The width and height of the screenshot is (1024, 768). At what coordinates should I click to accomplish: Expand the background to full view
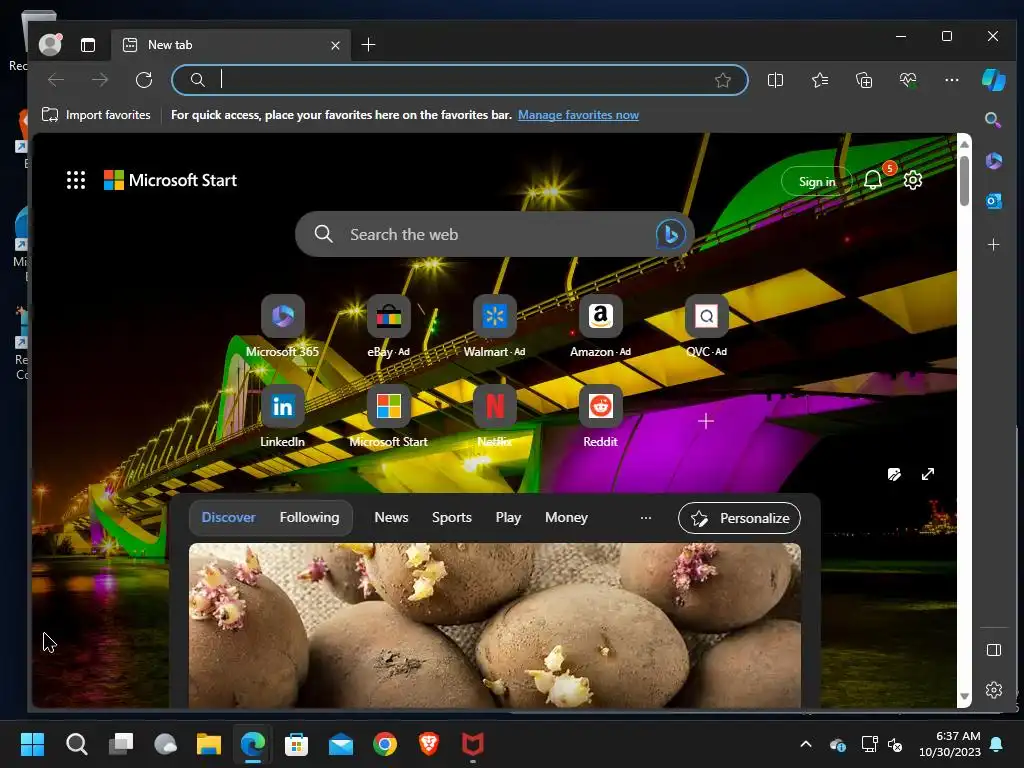tap(927, 474)
